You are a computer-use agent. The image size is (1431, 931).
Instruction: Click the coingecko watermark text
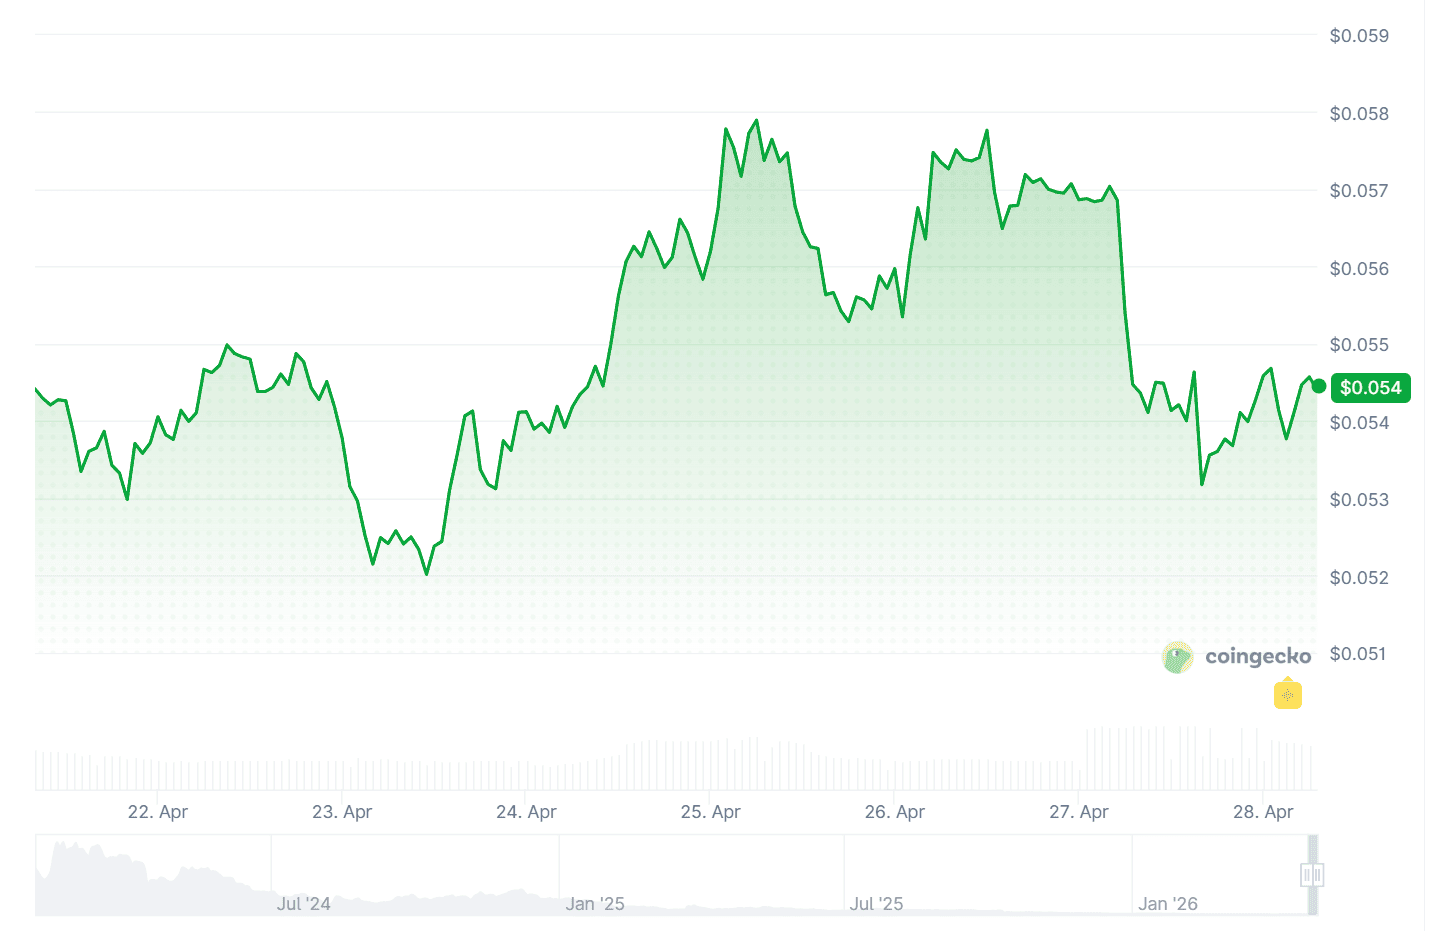coord(1258,657)
